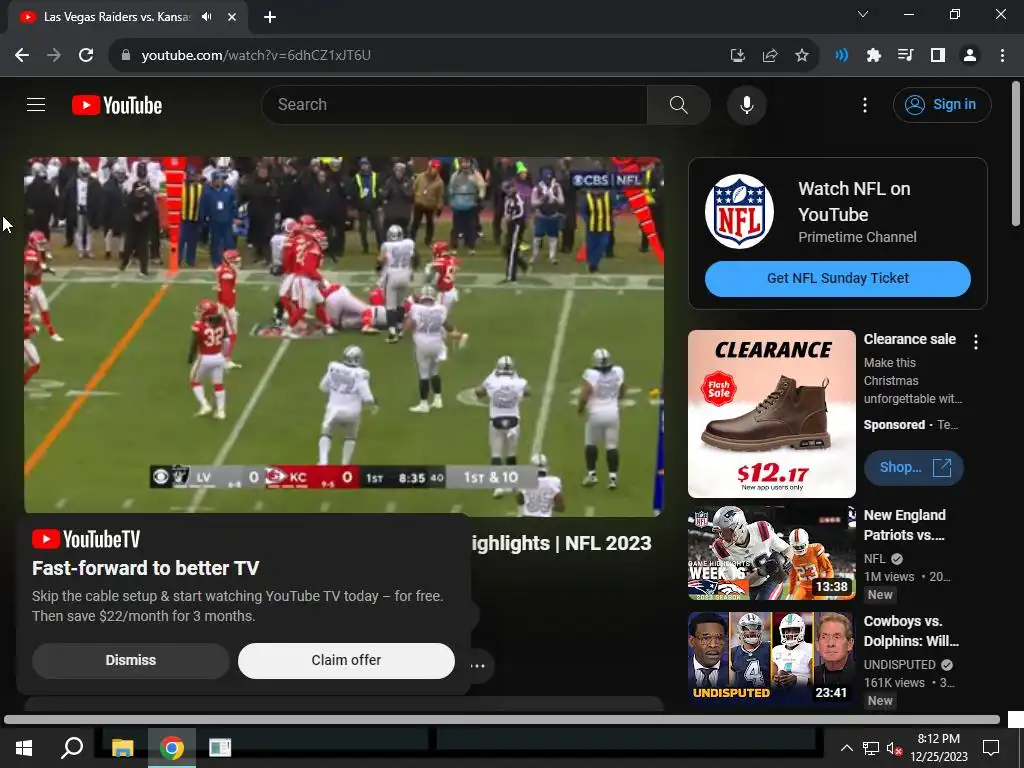Close the Las Vegas Raiders tab
Viewport: 1024px width, 768px height.
[x=232, y=17]
